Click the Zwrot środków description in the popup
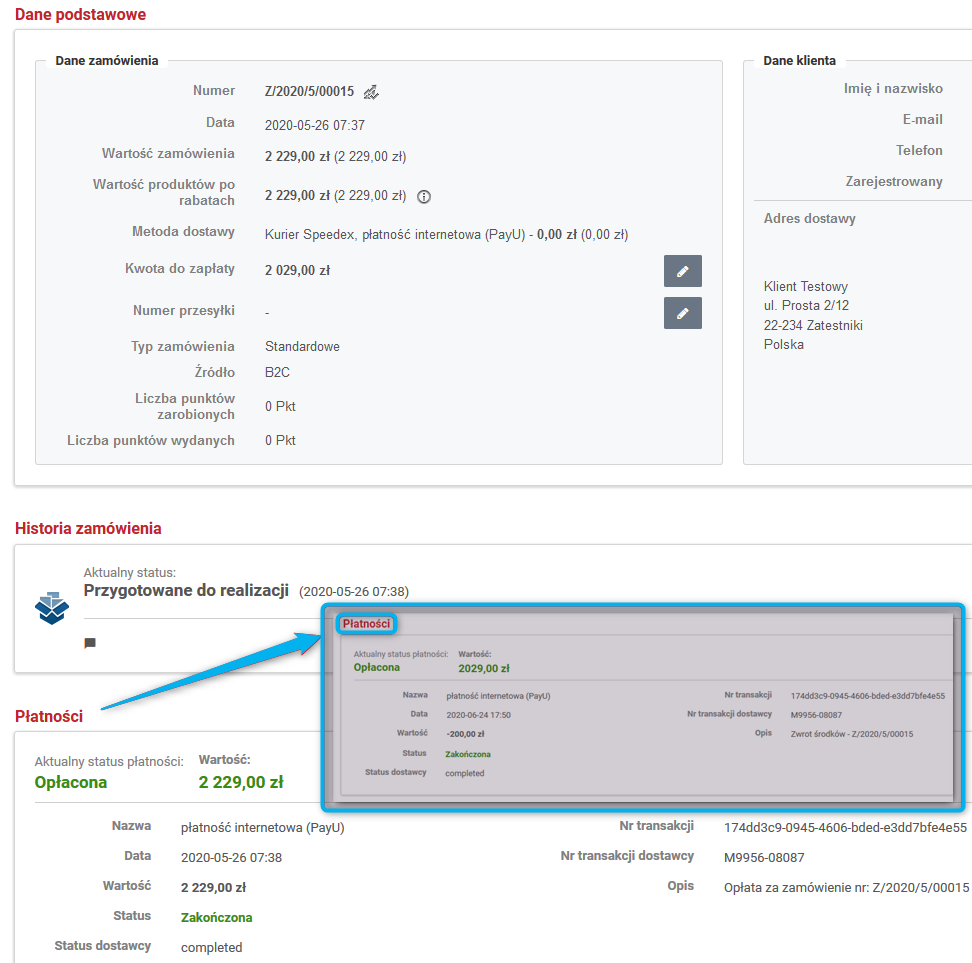972x963 pixels. click(852, 734)
